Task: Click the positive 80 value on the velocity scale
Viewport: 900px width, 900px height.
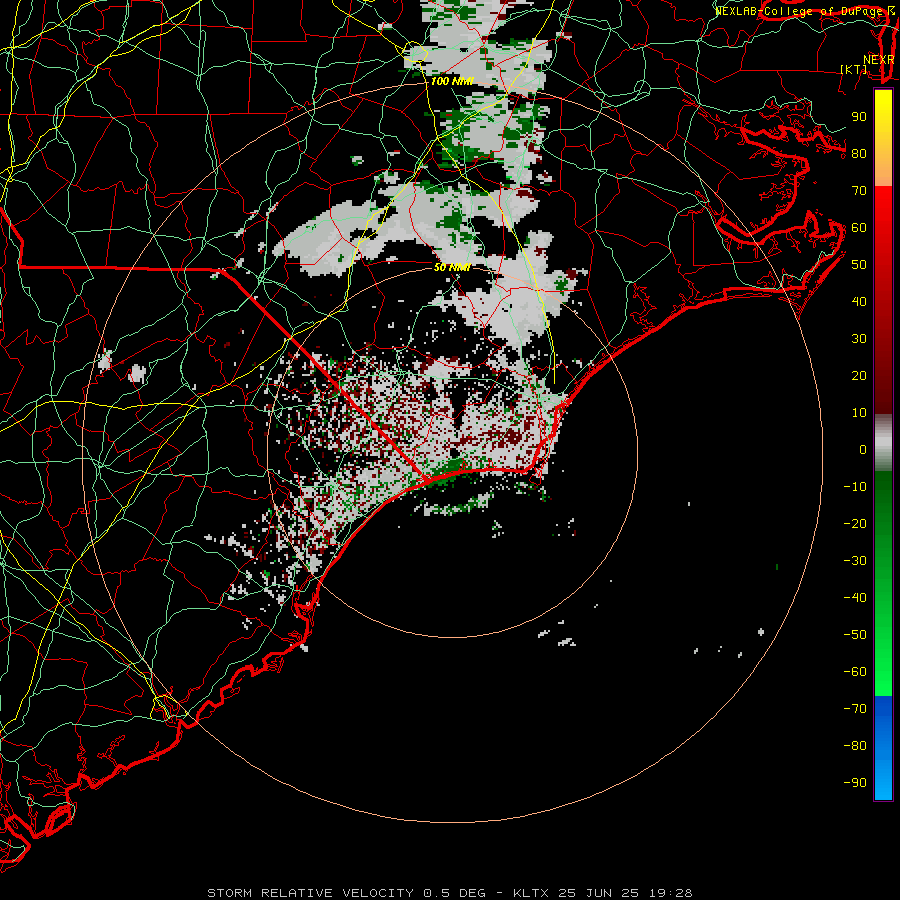Action: coord(859,153)
